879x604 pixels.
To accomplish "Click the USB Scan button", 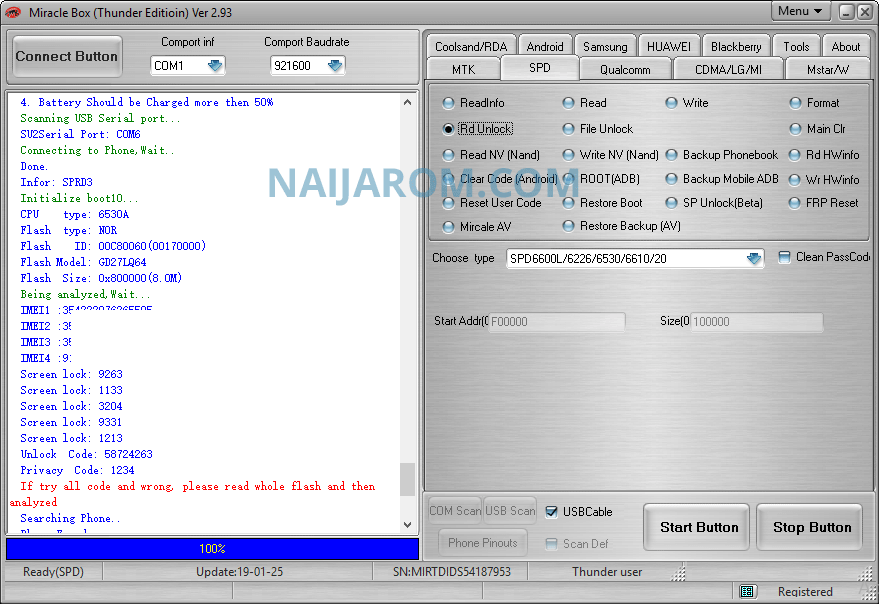I will point(510,511).
